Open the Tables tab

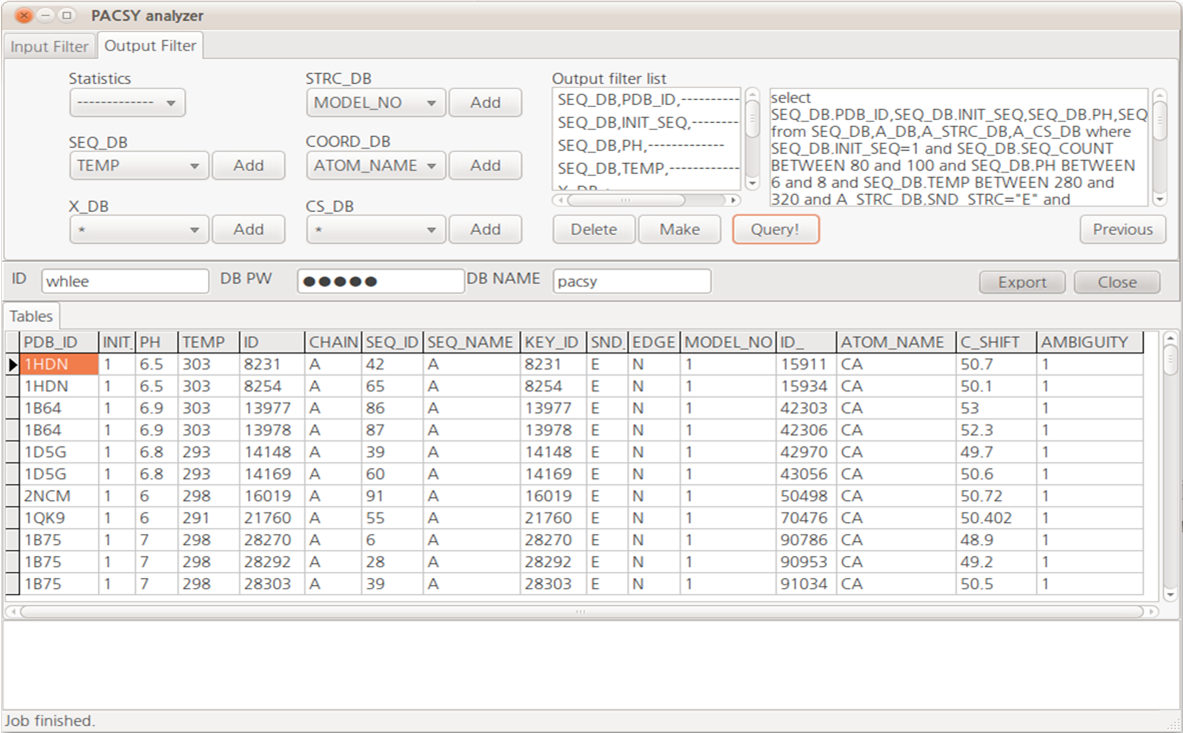tap(31, 316)
